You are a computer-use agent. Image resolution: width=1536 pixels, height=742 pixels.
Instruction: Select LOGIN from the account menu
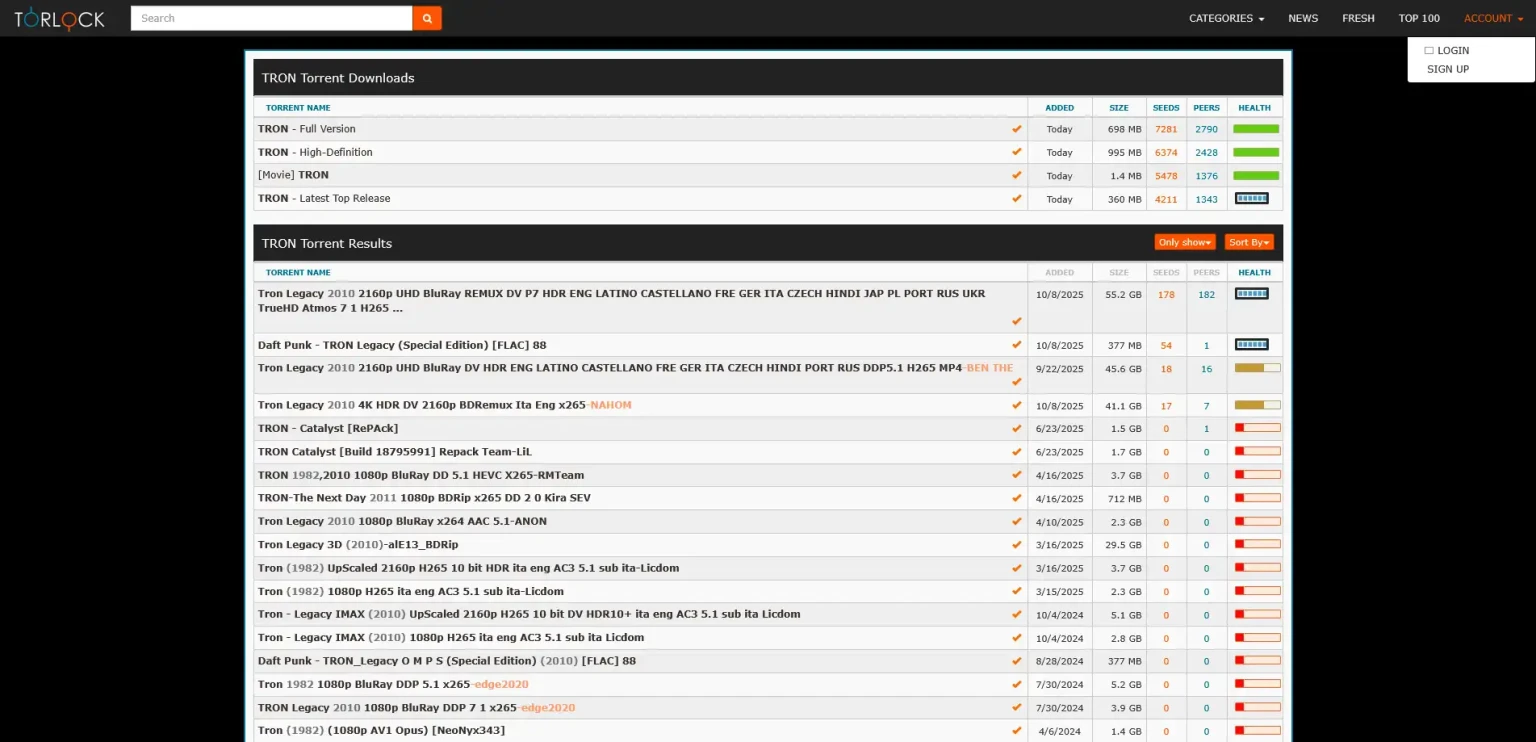click(x=1453, y=50)
